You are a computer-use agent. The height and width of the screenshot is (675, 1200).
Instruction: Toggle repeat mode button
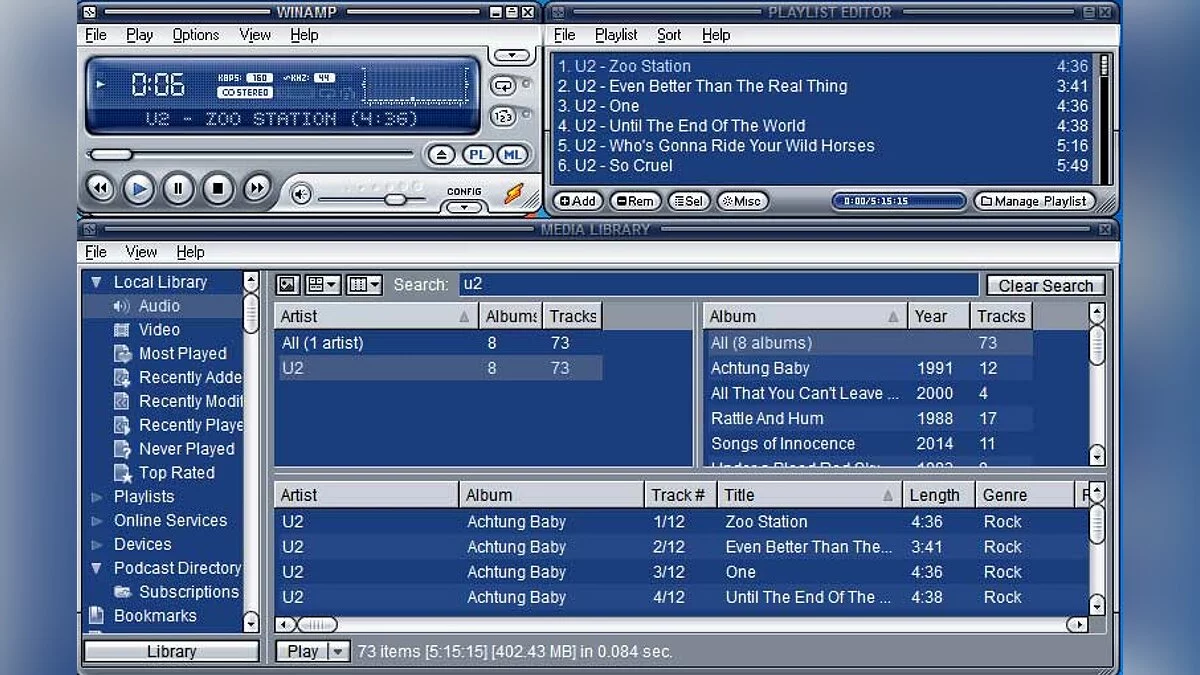tap(503, 86)
